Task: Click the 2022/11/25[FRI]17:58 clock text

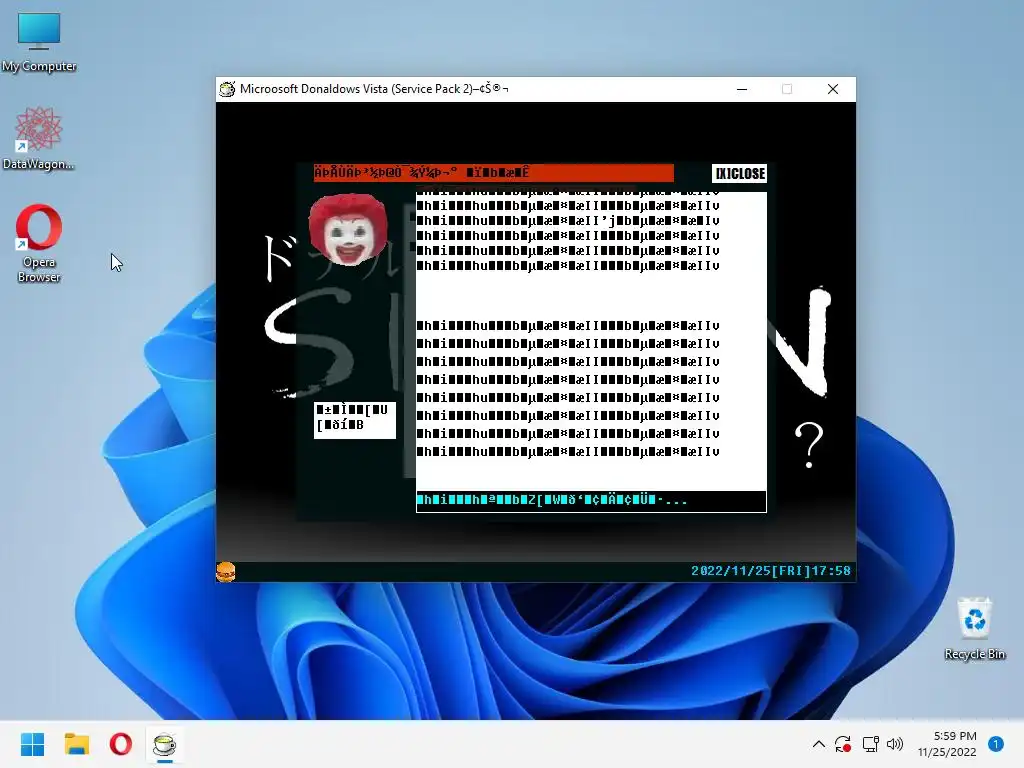Action: coord(771,571)
